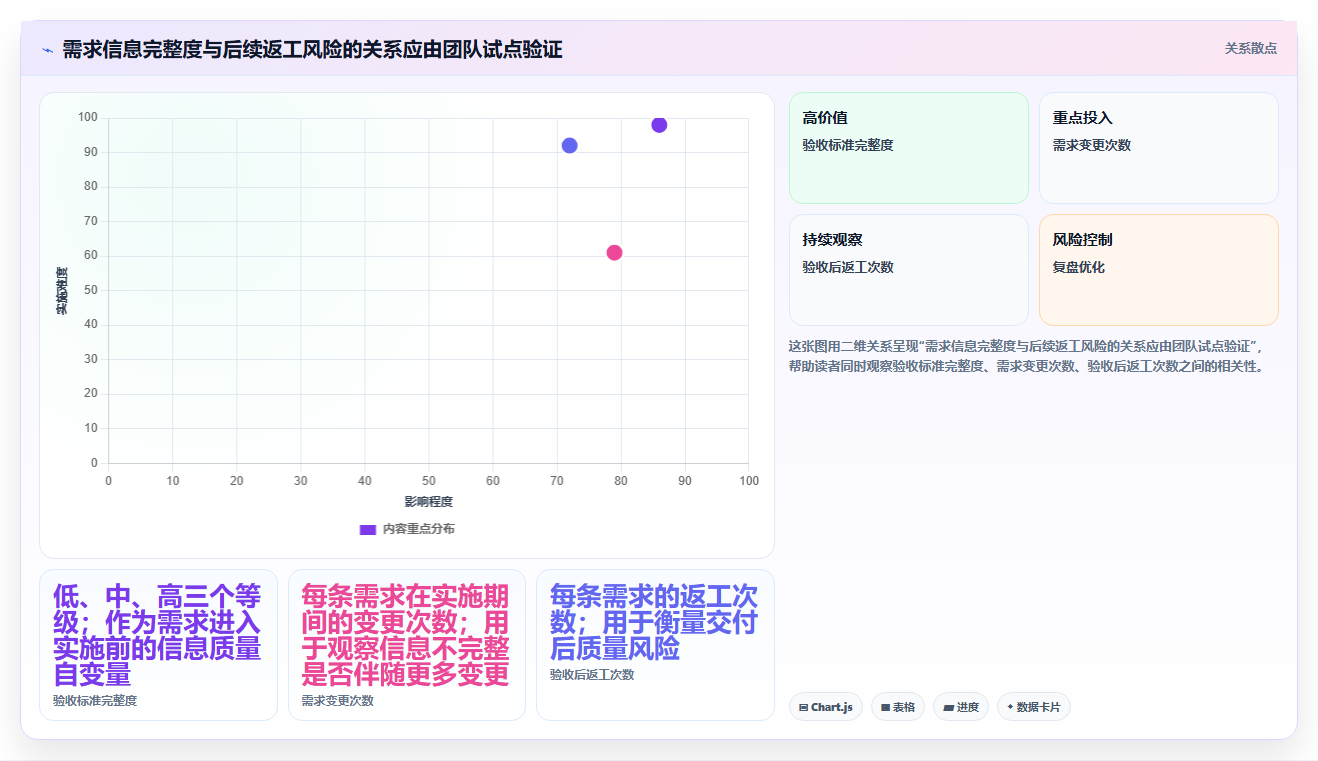Click the 实施难度 y-axis title
The image size is (1318, 761).
[x=62, y=291]
